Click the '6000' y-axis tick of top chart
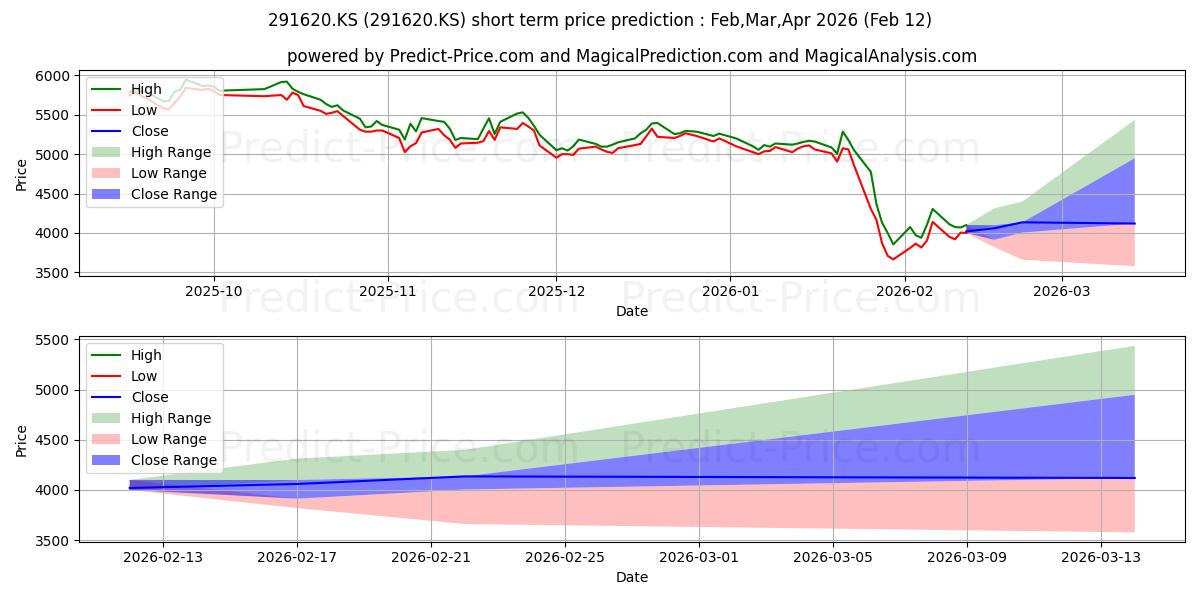The width and height of the screenshot is (1200, 600). (x=54, y=76)
